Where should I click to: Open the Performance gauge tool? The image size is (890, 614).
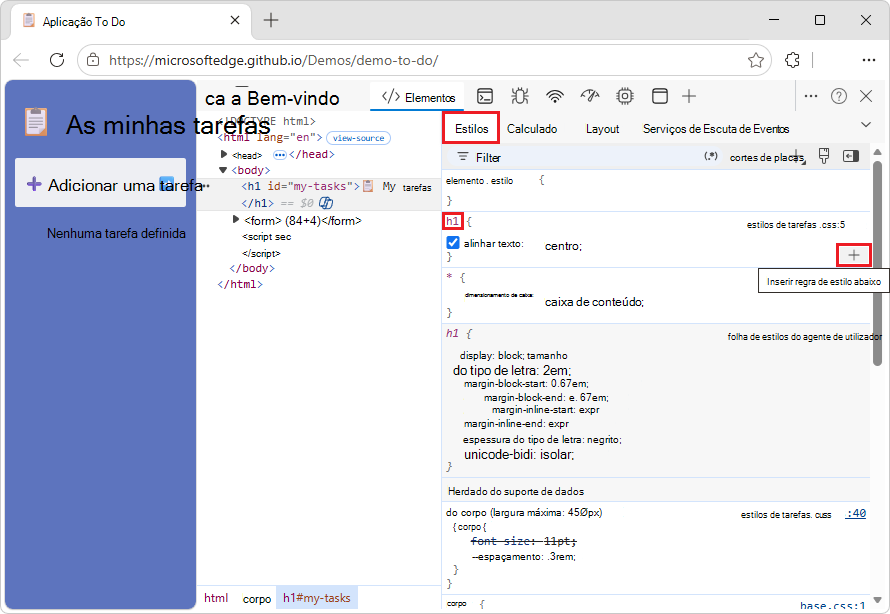click(590, 96)
